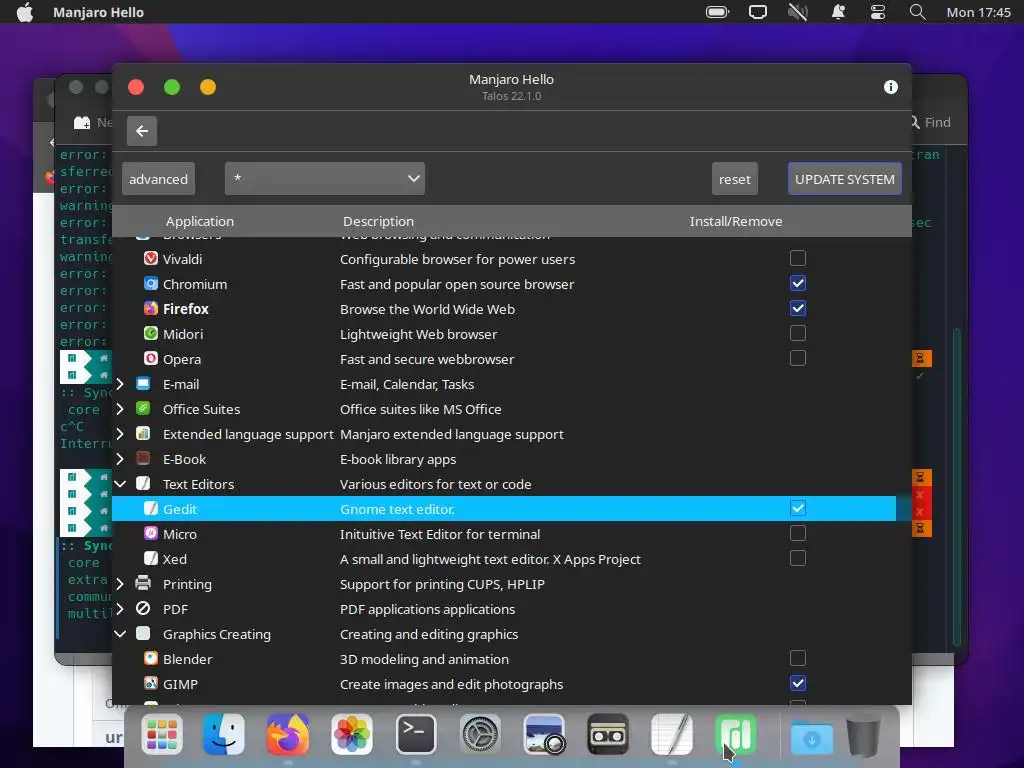Screen dimensions: 1024x768
Task: Expand the E-Book category
Action: click(120, 459)
